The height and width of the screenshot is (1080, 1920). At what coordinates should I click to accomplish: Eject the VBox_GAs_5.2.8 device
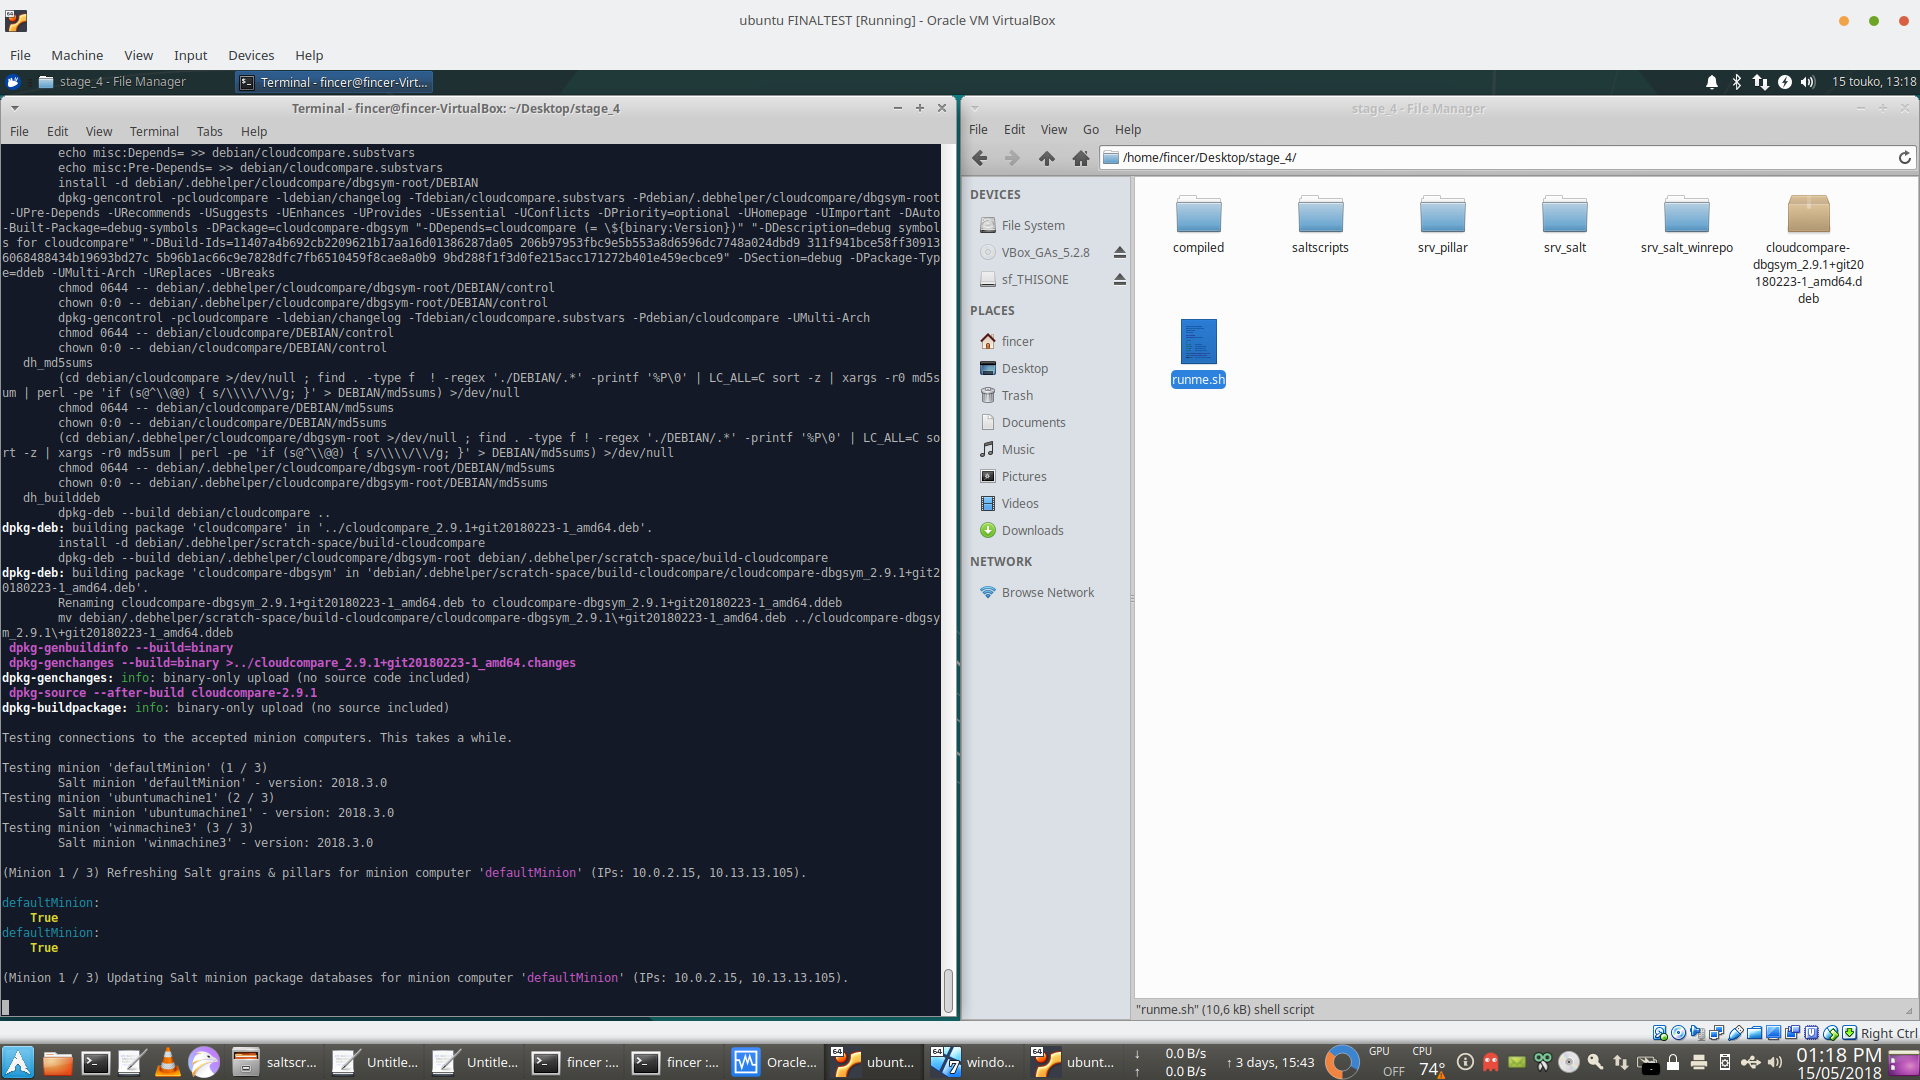point(1120,253)
